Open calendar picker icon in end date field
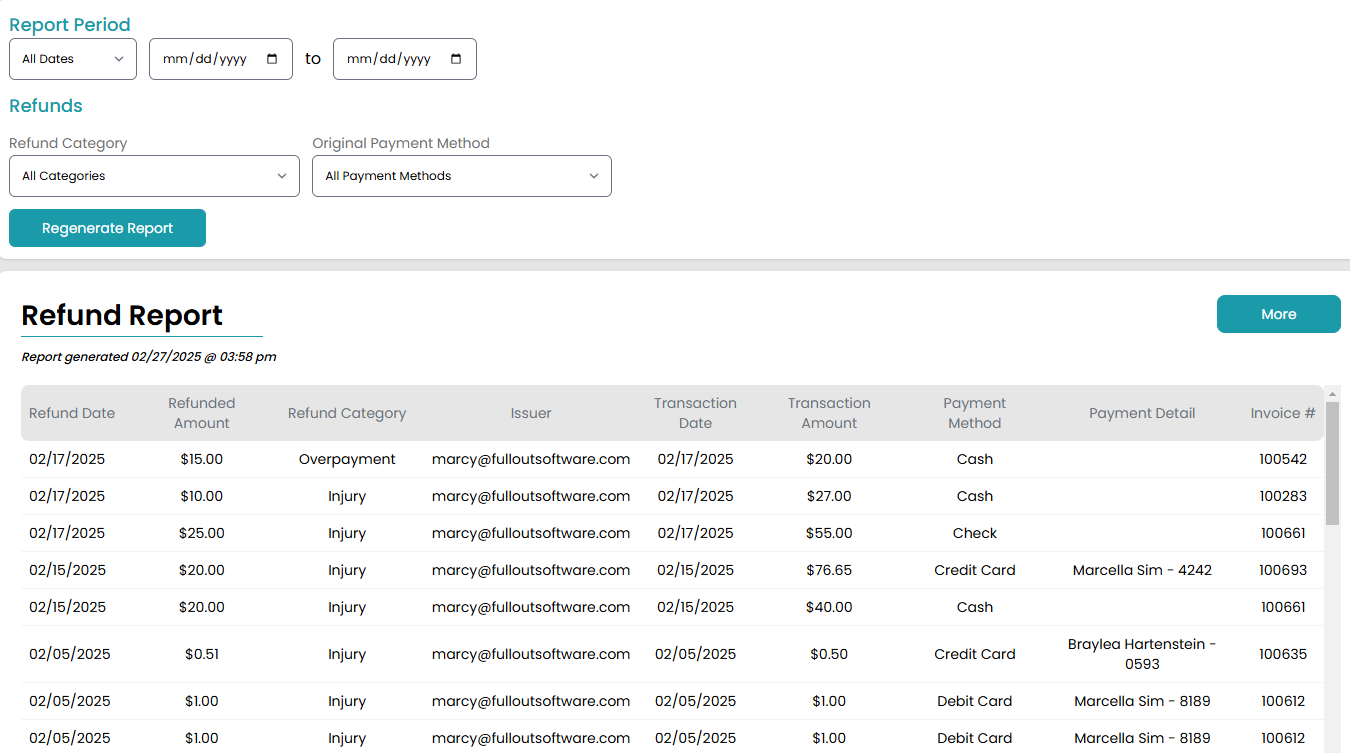 pyautogui.click(x=456, y=59)
